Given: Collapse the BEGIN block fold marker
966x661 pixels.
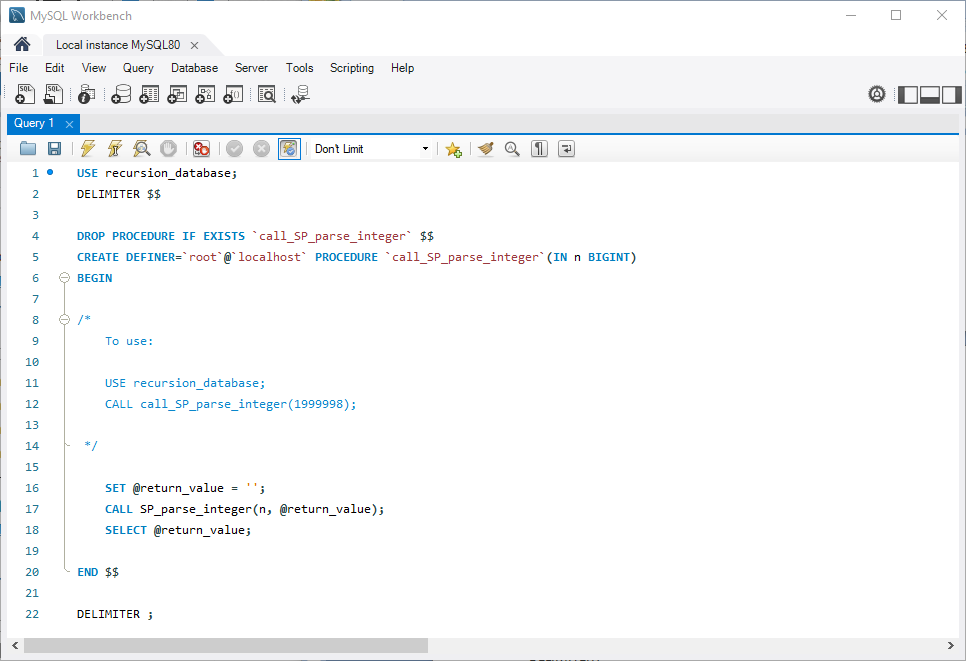Looking at the screenshot, I should tap(64, 278).
